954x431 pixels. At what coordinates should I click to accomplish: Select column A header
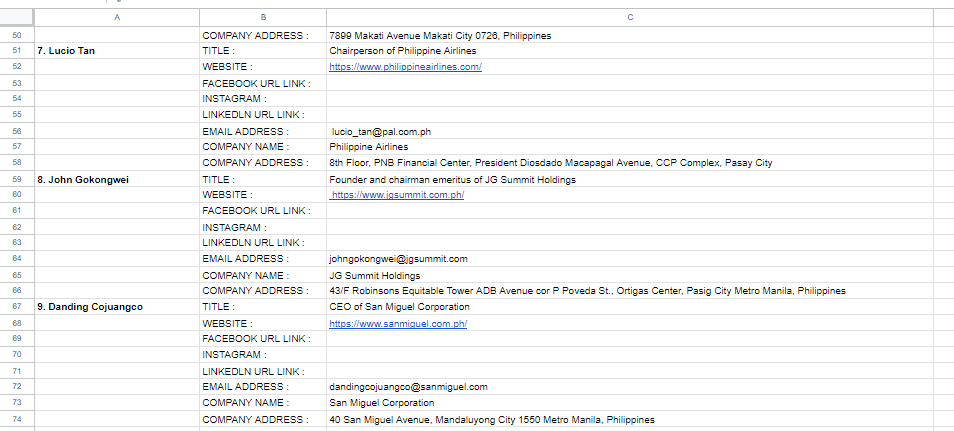[x=117, y=18]
